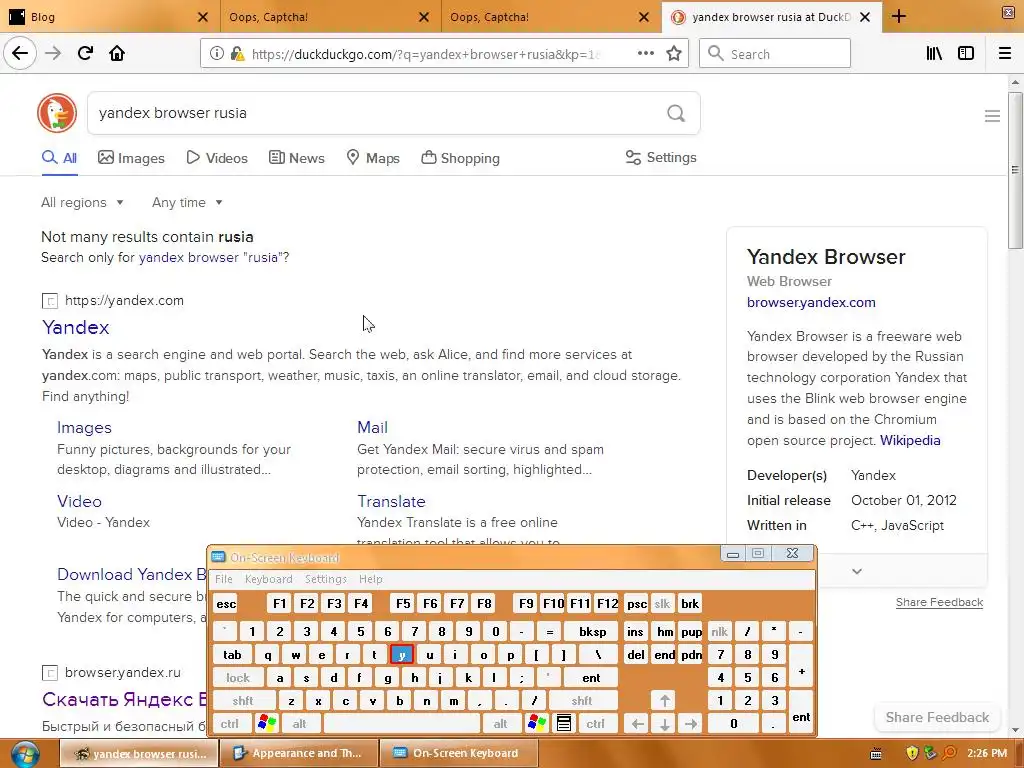Click the Firefox Search input field
Screen dimensions: 1024x768
[775, 54]
